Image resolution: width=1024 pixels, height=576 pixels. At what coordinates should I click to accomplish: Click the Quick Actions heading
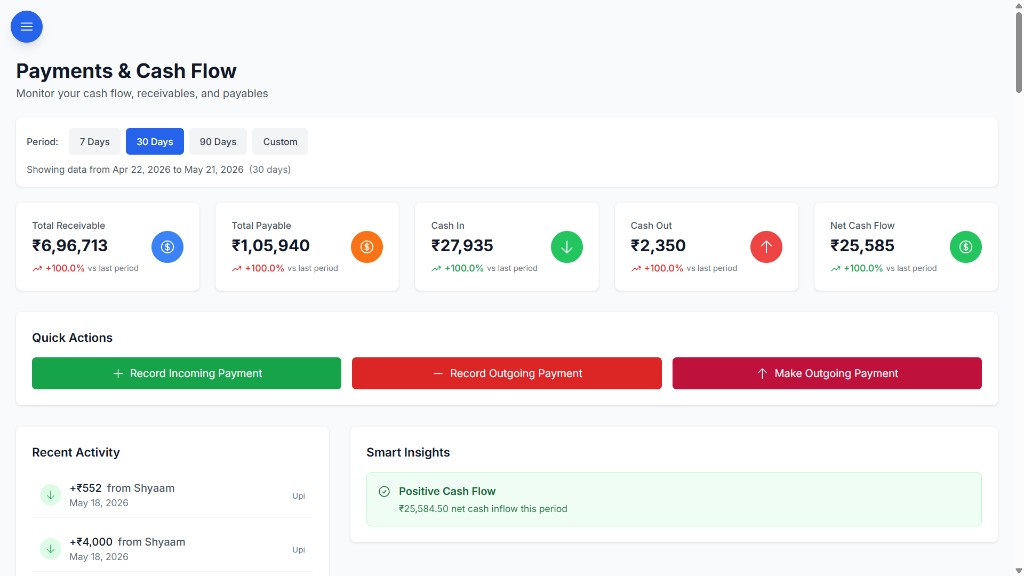tap(72, 338)
